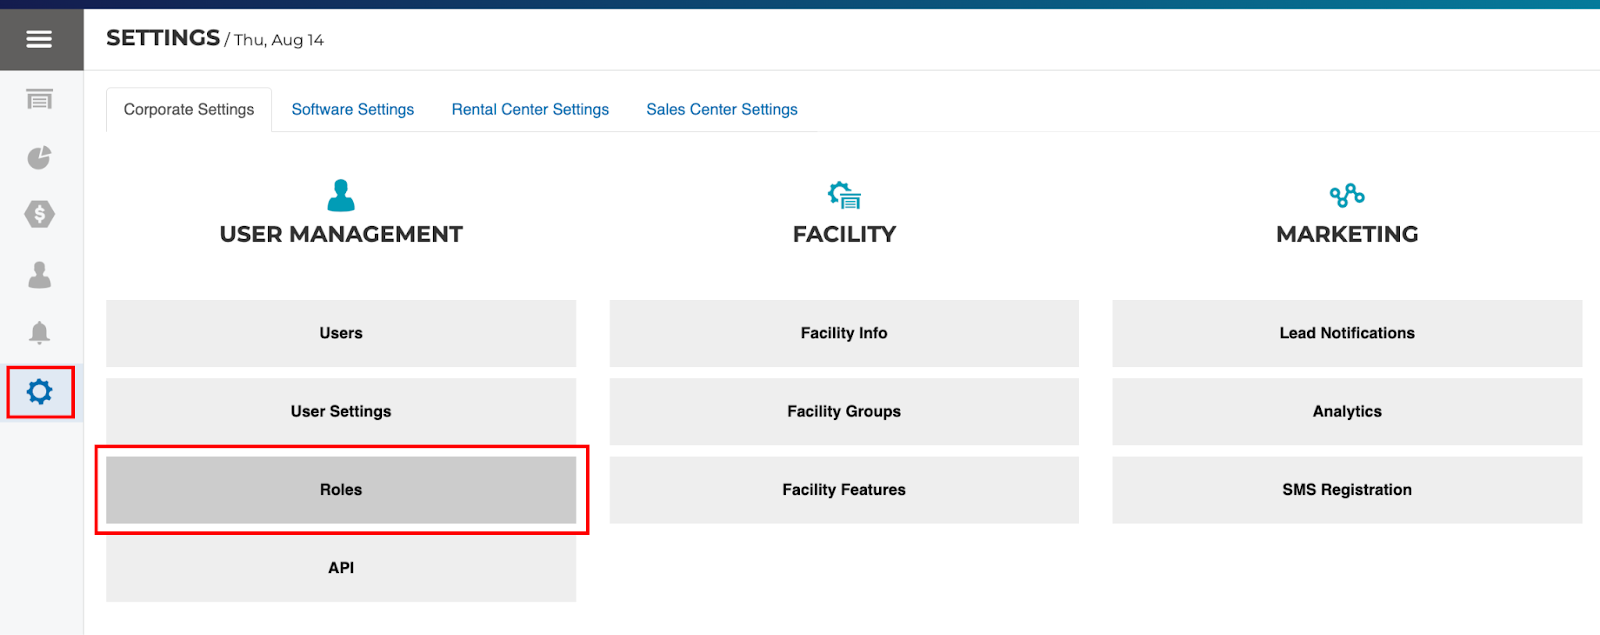Click the facilities list icon in sidebar
The image size is (1600, 635).
coord(39,99)
